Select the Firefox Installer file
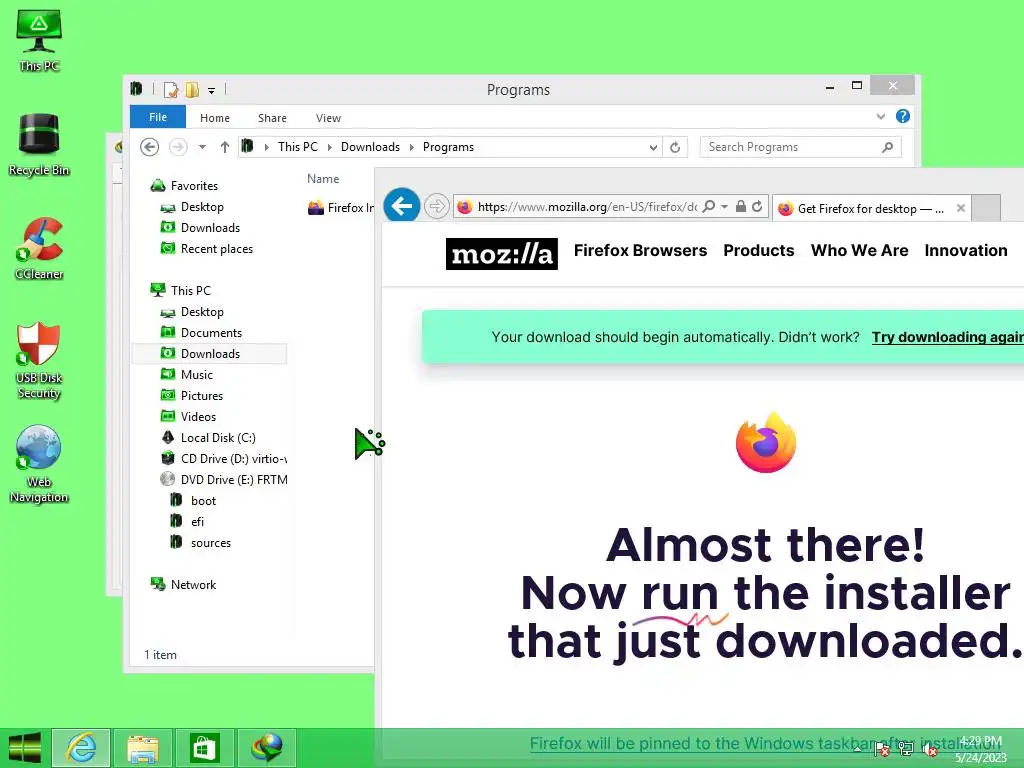 tap(341, 208)
